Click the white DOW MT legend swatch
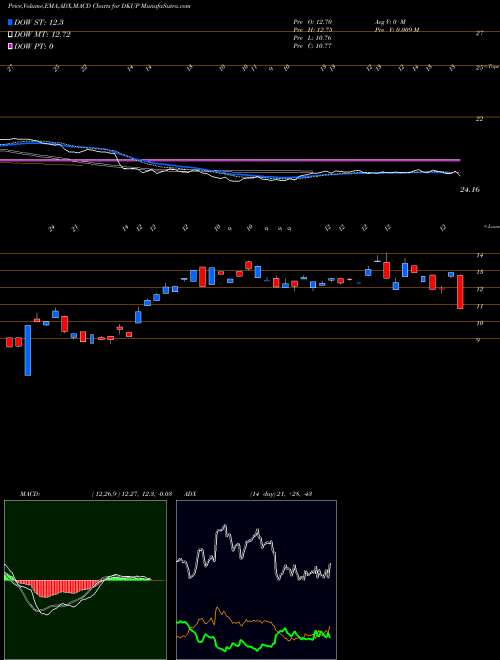This screenshot has width=500, height=660. pyautogui.click(x=11, y=35)
